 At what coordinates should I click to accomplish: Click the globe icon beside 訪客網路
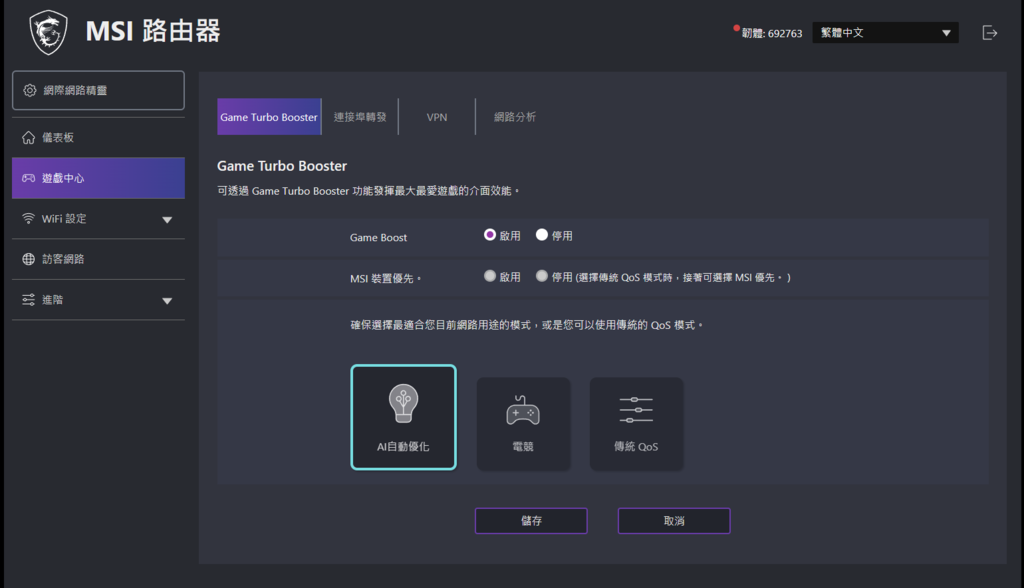[29, 259]
